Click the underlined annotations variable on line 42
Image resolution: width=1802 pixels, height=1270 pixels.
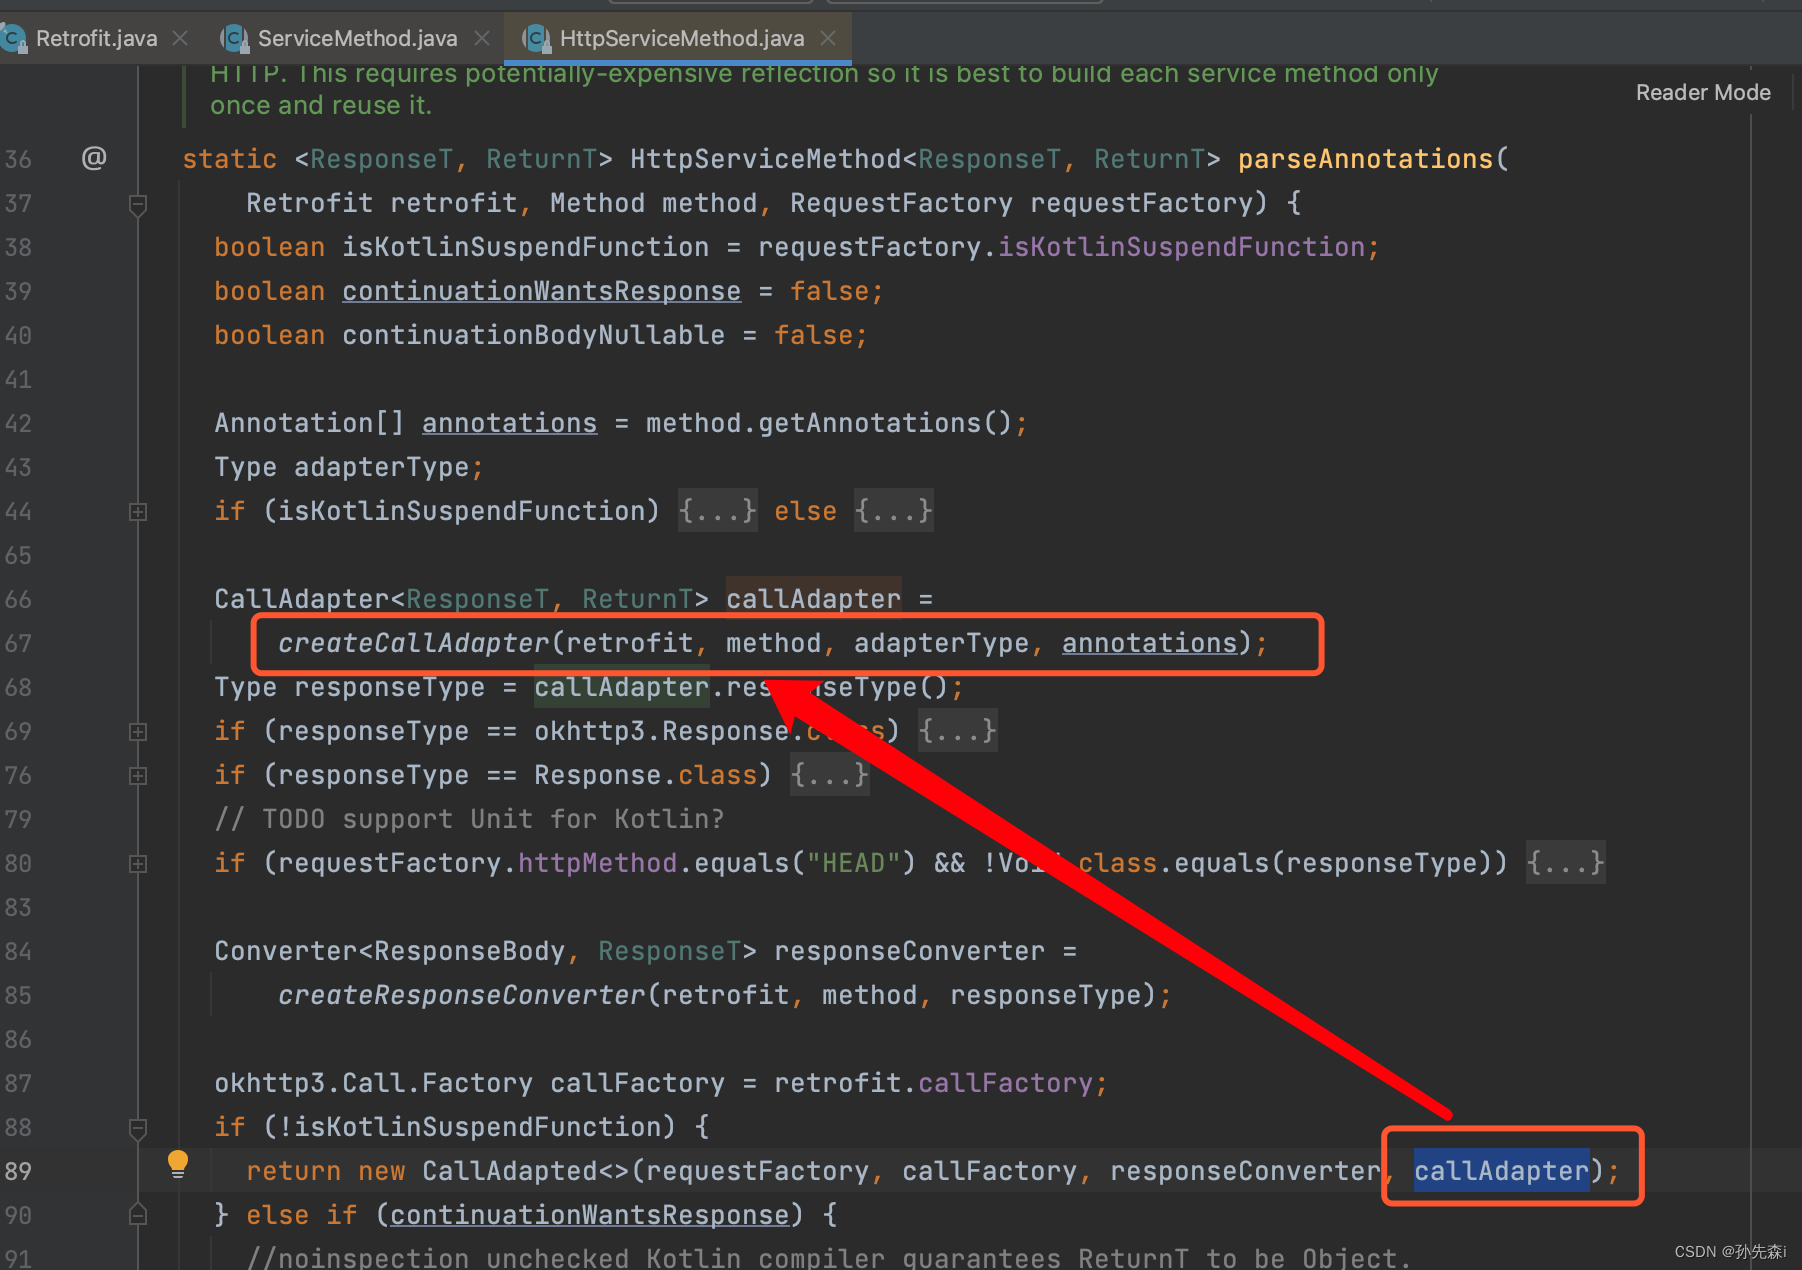click(x=509, y=423)
